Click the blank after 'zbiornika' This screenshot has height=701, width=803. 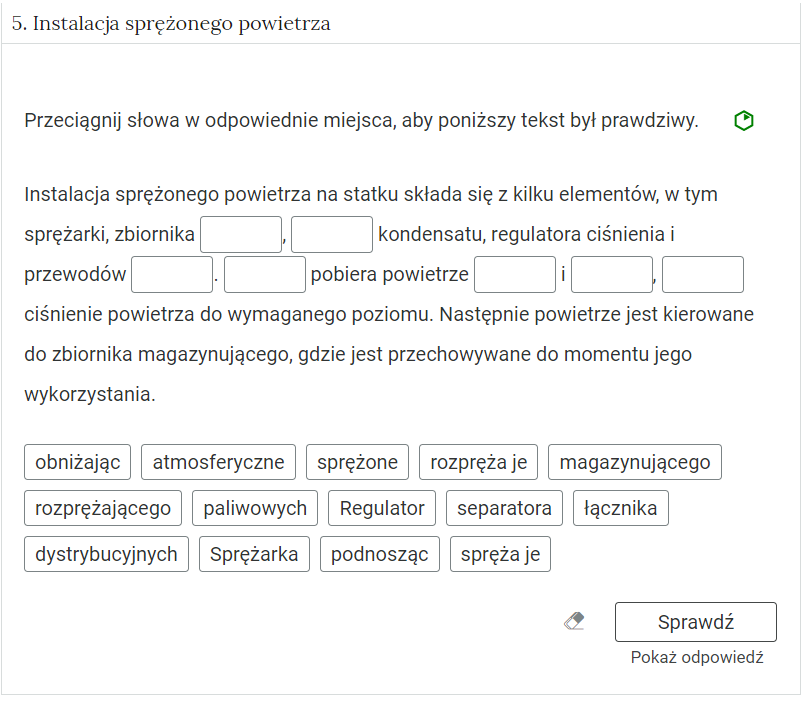coord(240,234)
